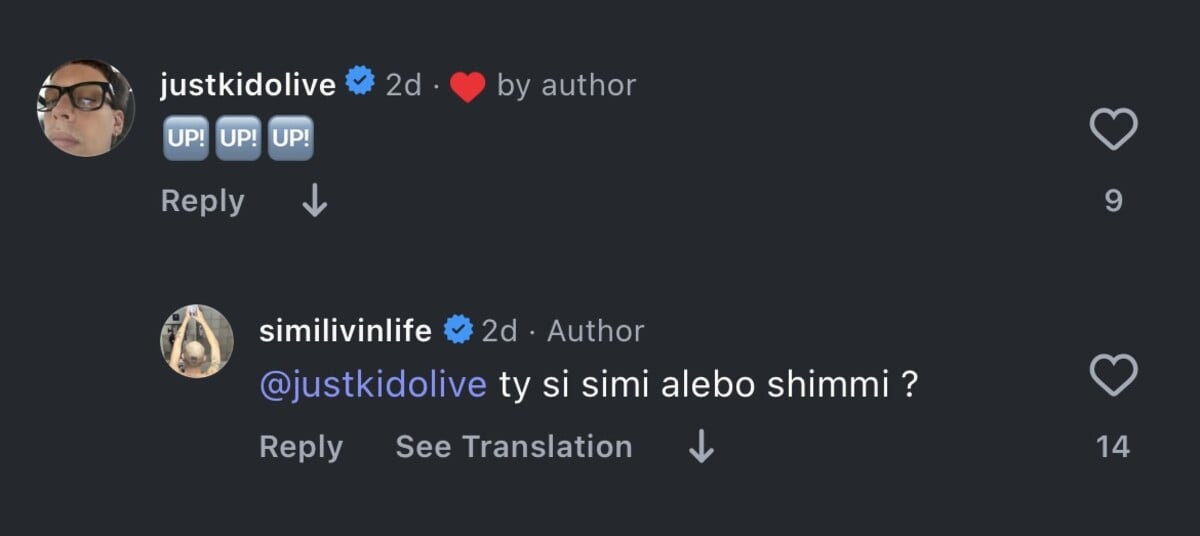Open justkidolive's profile picture
This screenshot has width=1200, height=536.
tap(86, 107)
